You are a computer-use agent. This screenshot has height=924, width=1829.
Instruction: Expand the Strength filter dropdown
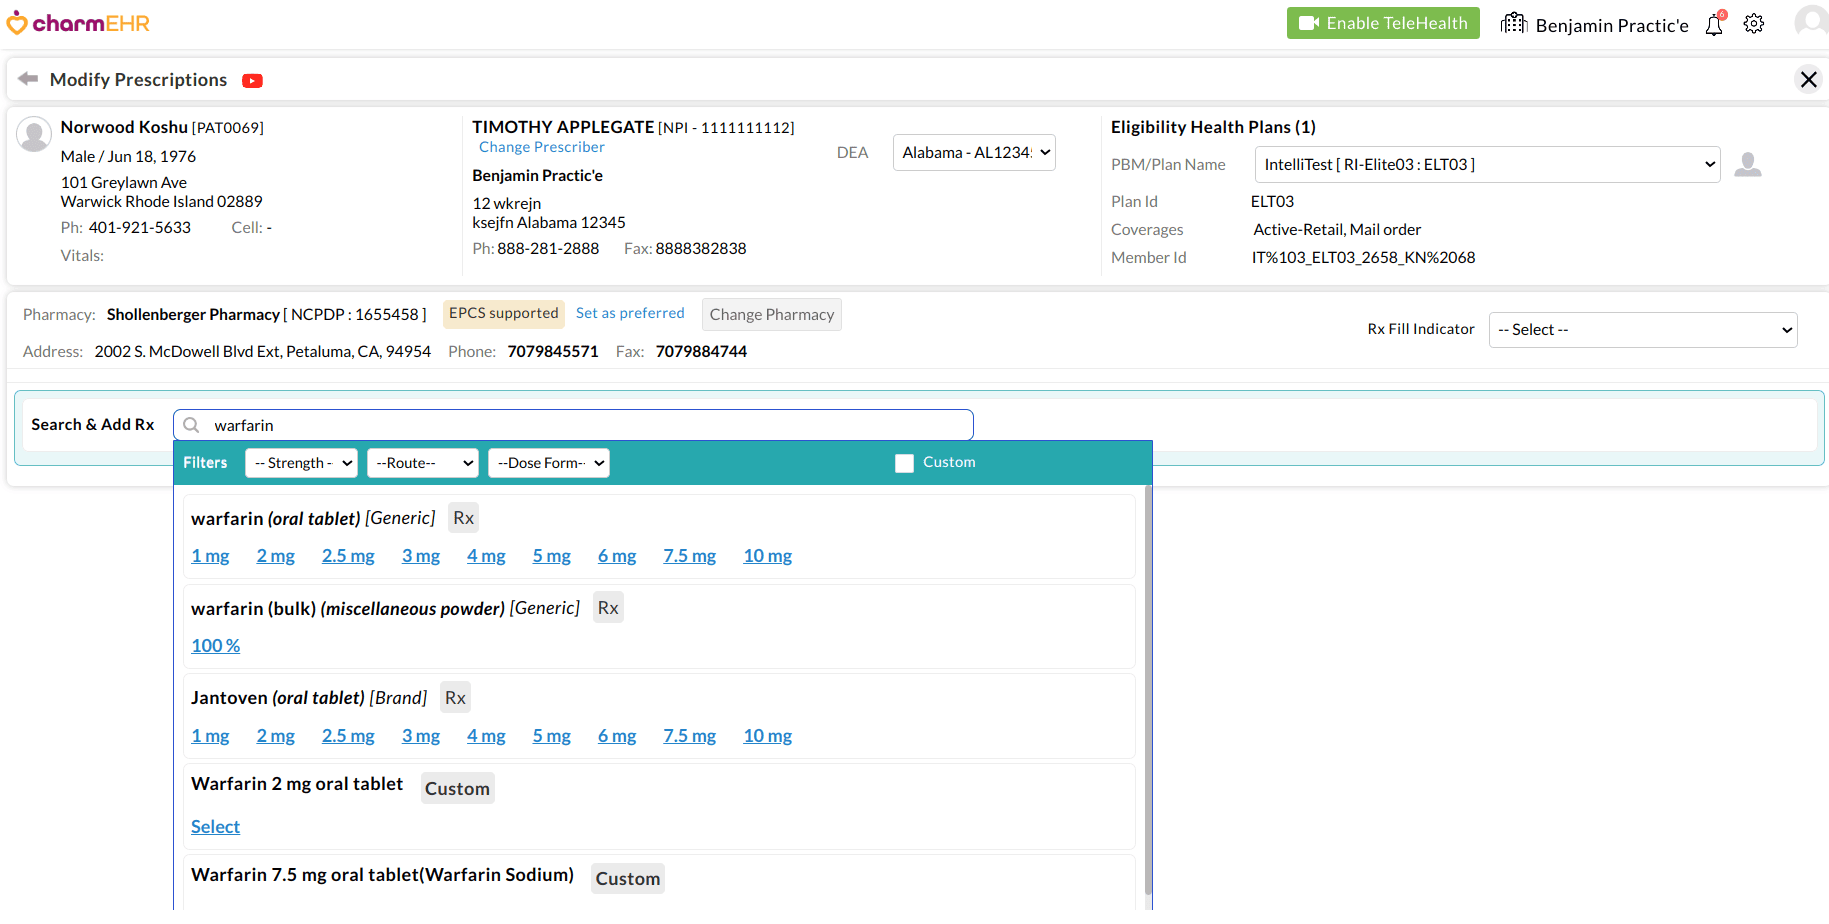[x=301, y=463]
